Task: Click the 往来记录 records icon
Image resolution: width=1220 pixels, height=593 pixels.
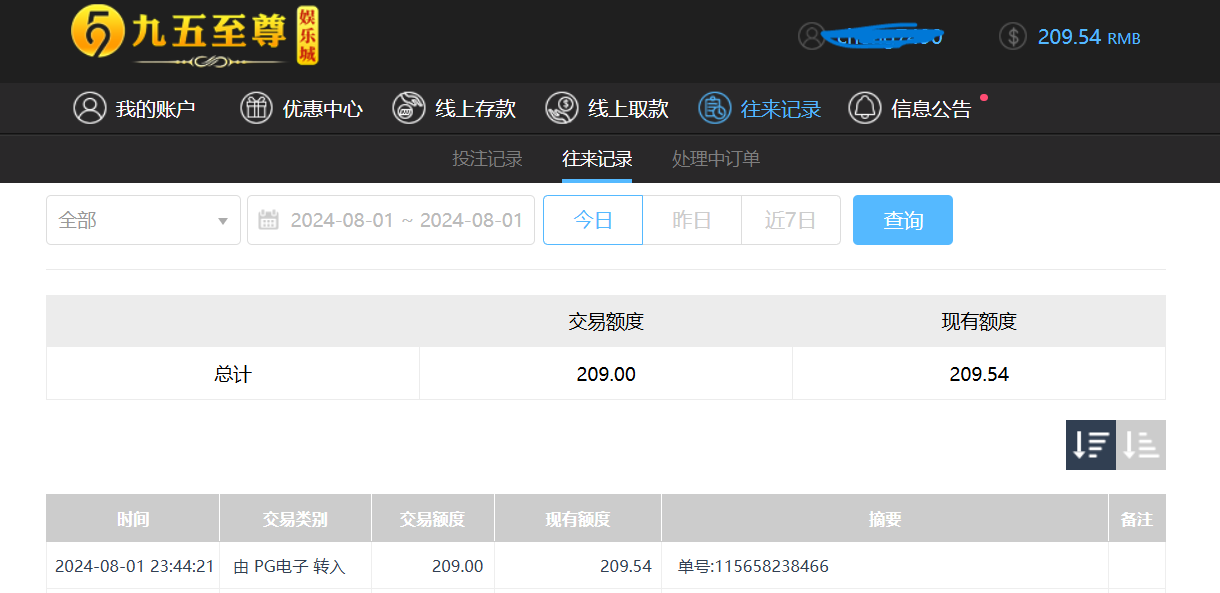Action: pyautogui.click(x=714, y=108)
